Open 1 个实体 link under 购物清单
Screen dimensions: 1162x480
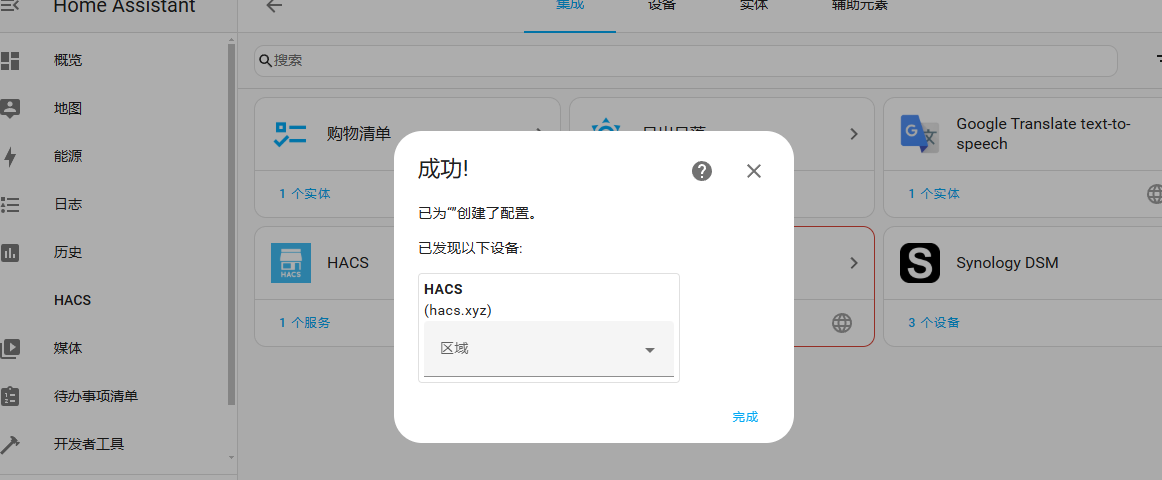pyautogui.click(x=305, y=194)
